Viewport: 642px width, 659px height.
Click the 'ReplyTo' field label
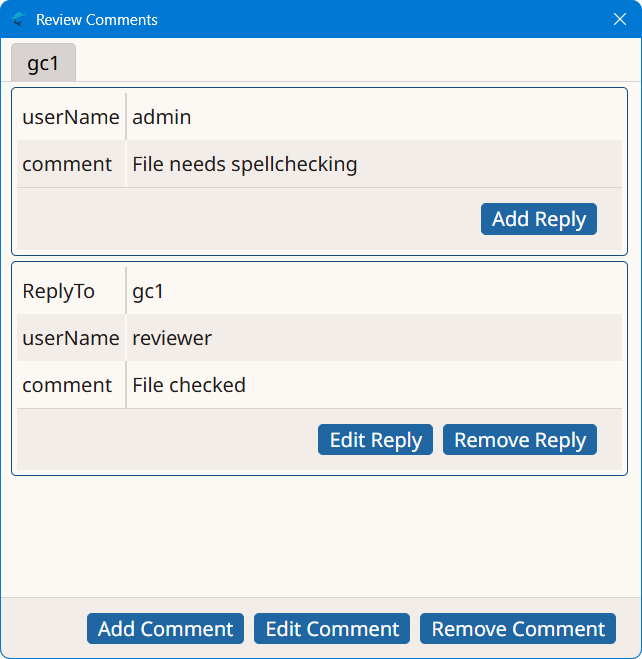(58, 292)
